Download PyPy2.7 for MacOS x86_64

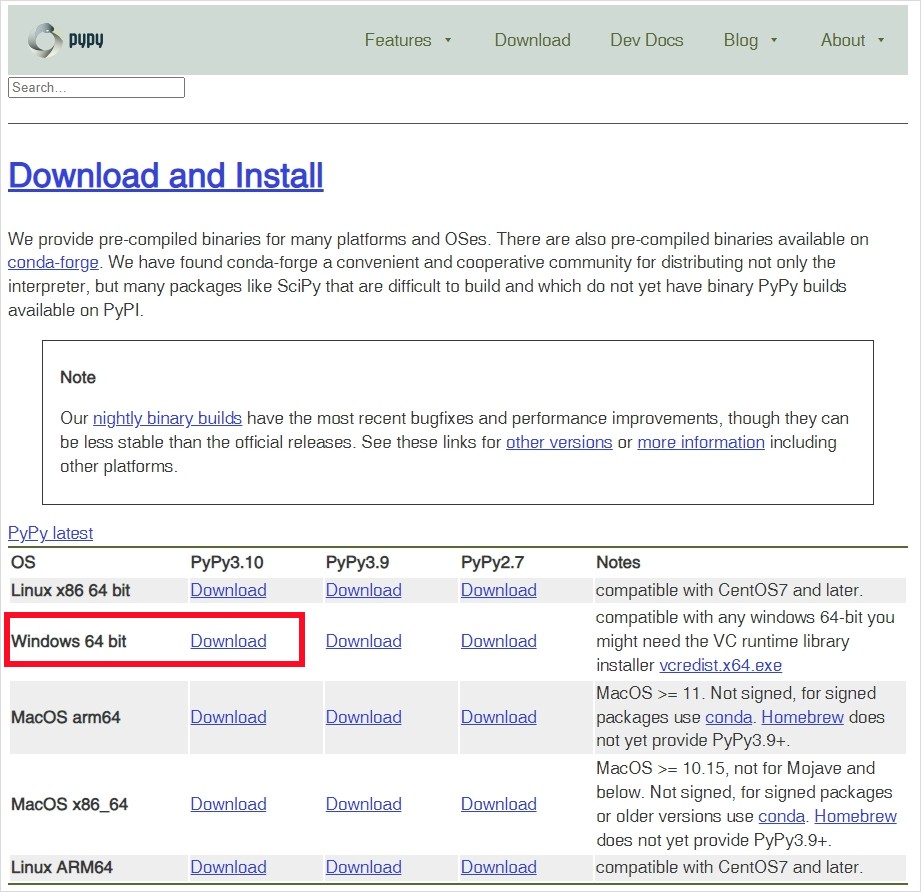point(499,804)
